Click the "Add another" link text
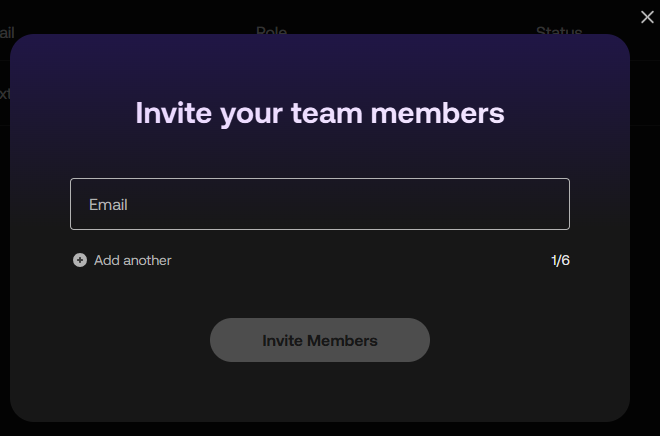 point(132,260)
